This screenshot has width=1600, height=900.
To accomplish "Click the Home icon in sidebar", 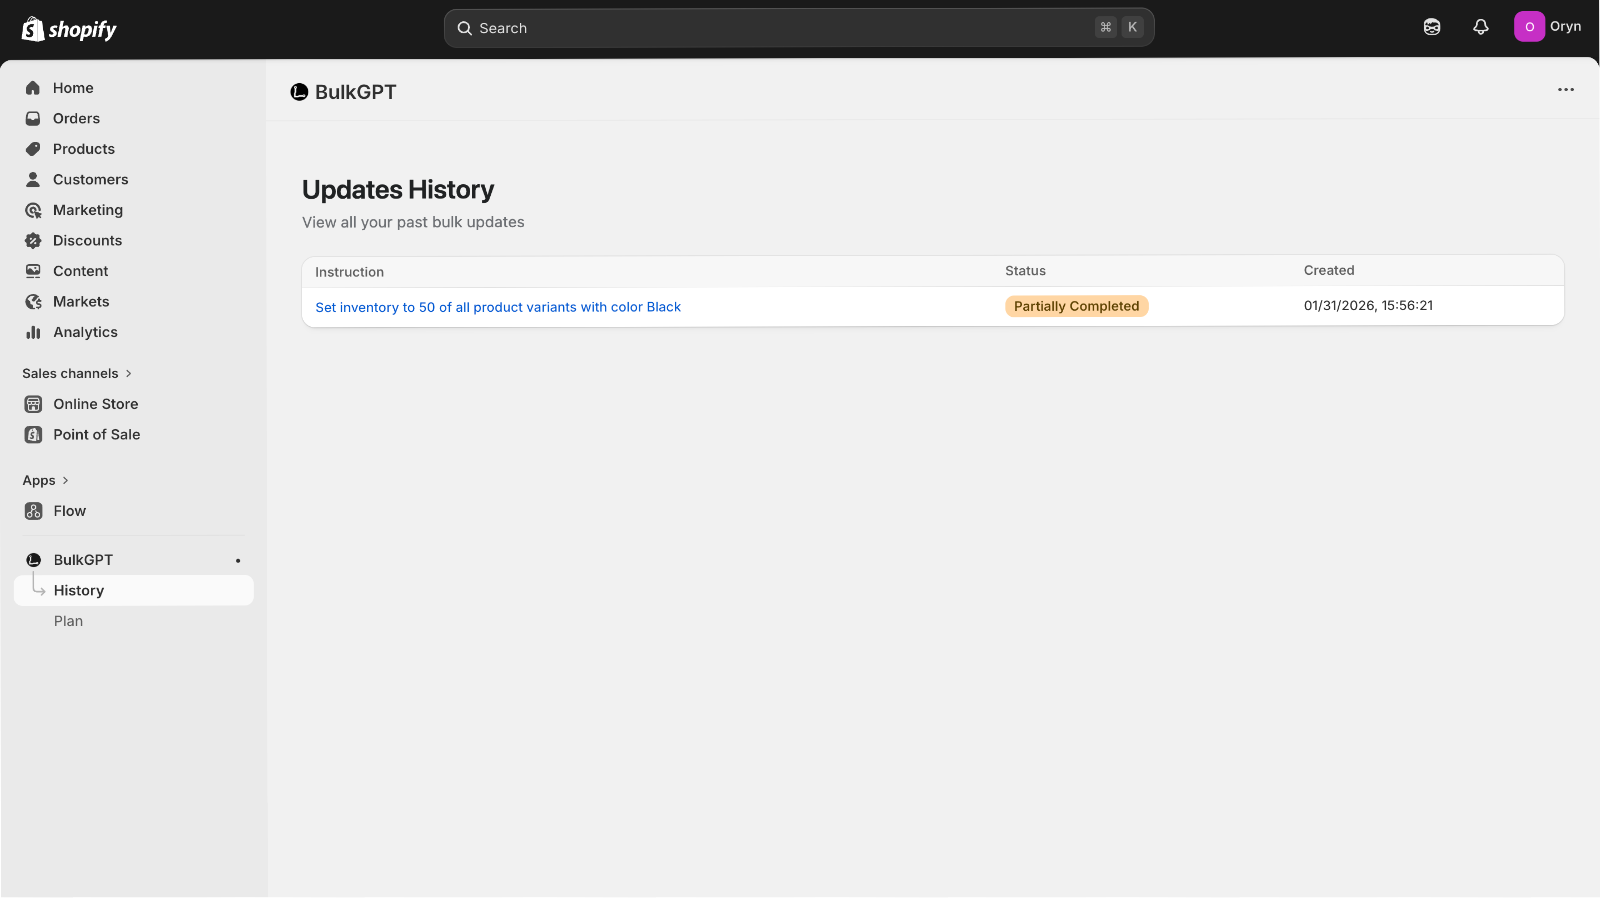I will point(33,88).
